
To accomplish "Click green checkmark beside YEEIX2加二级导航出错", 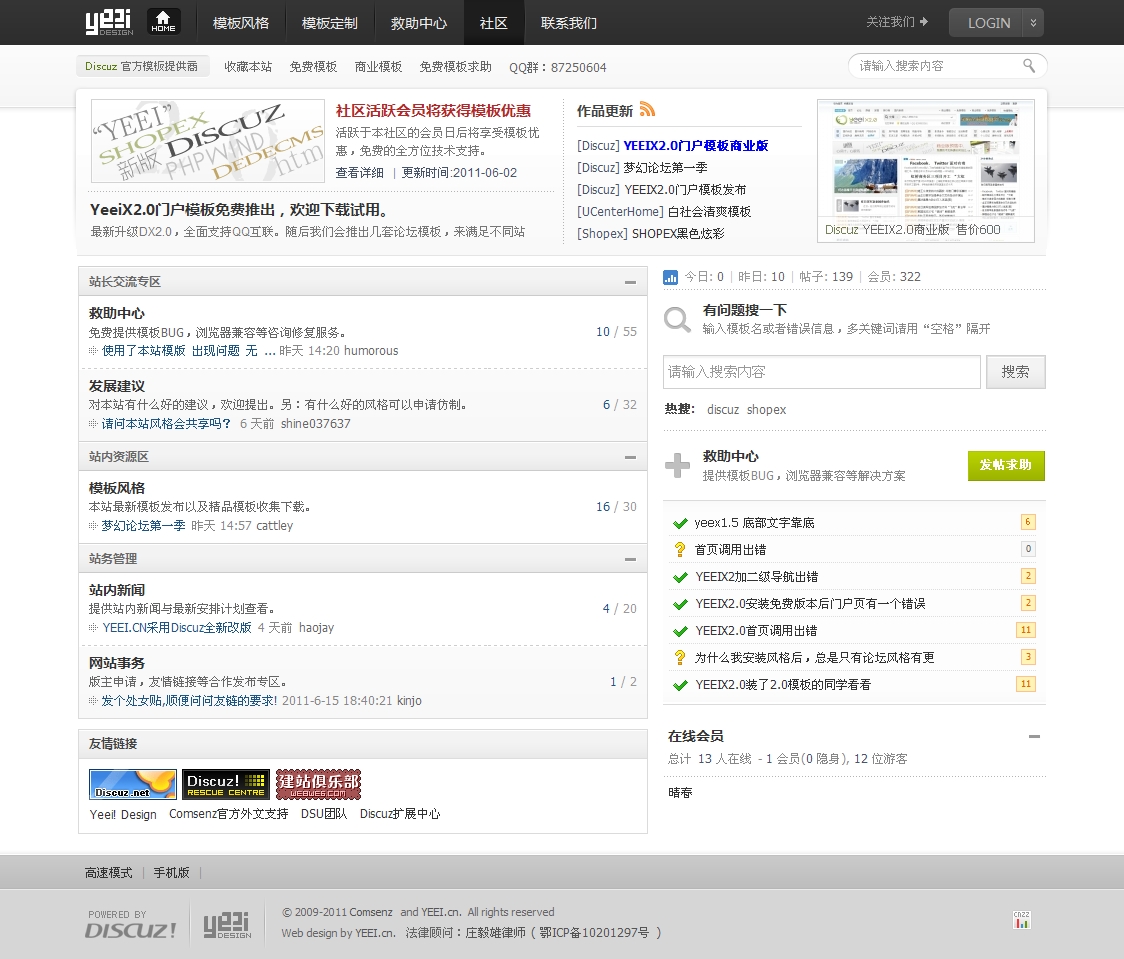I will (680, 577).
